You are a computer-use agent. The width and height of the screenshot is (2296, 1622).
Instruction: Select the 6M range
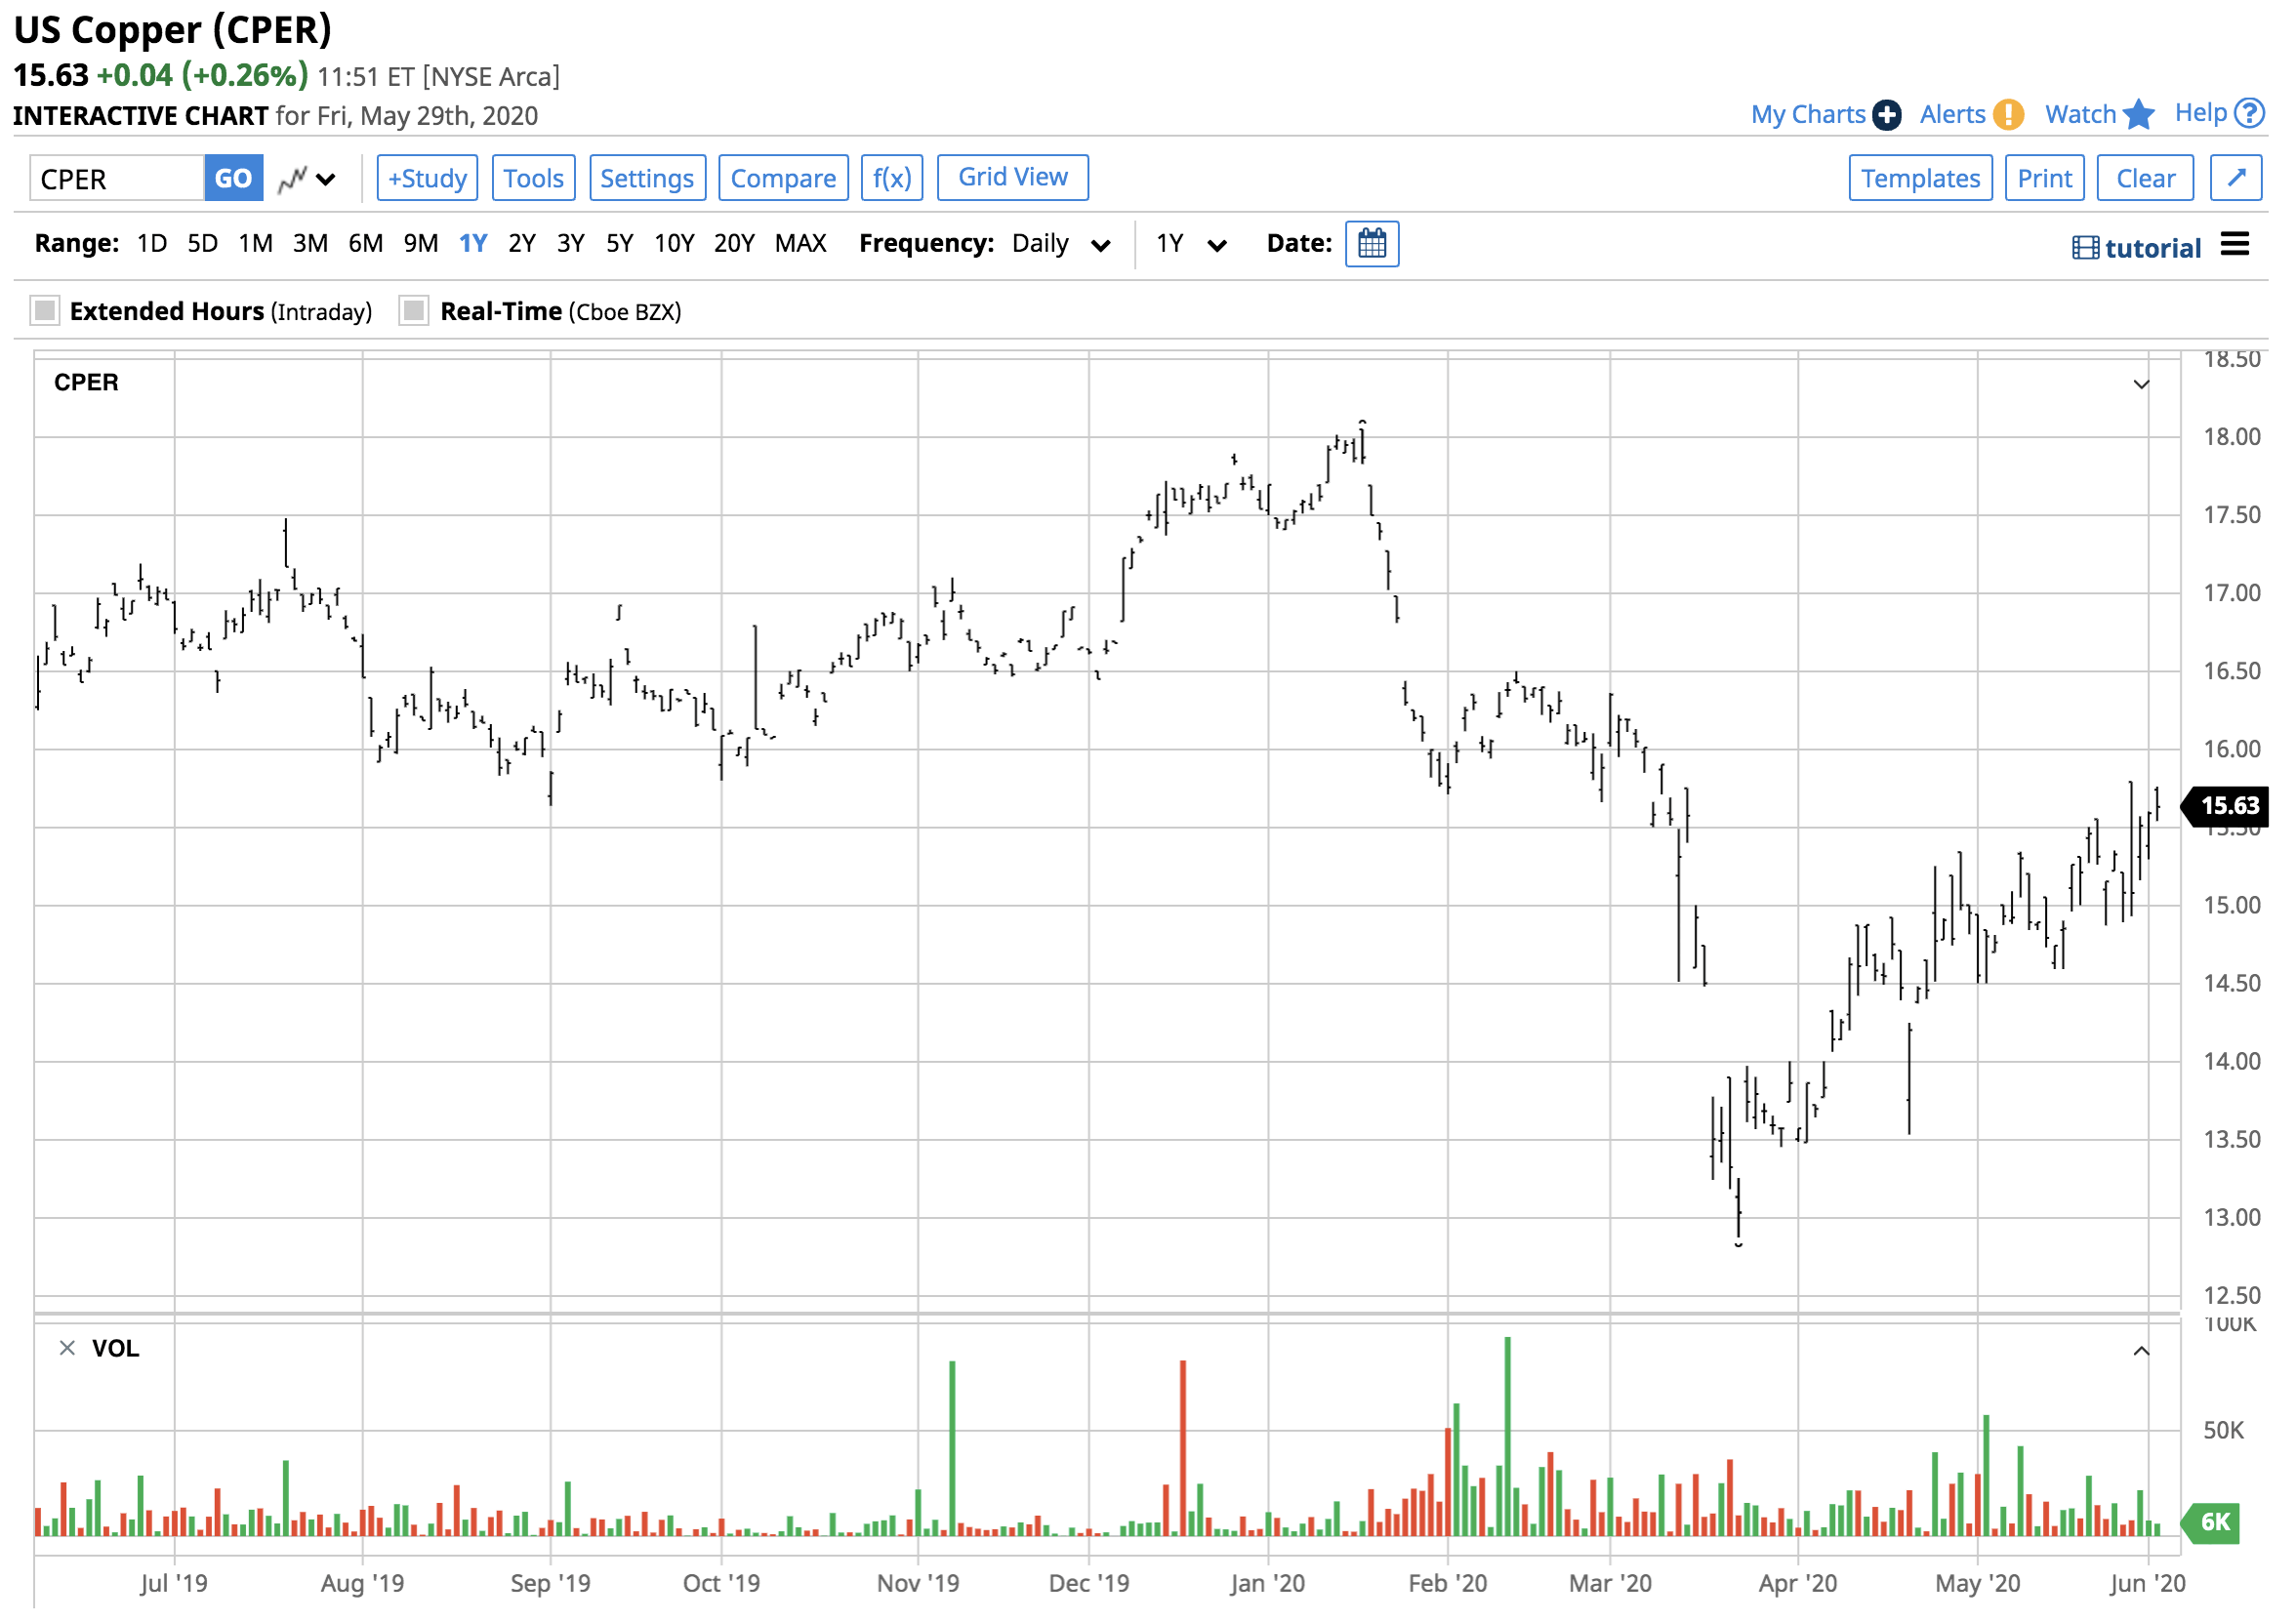366,244
